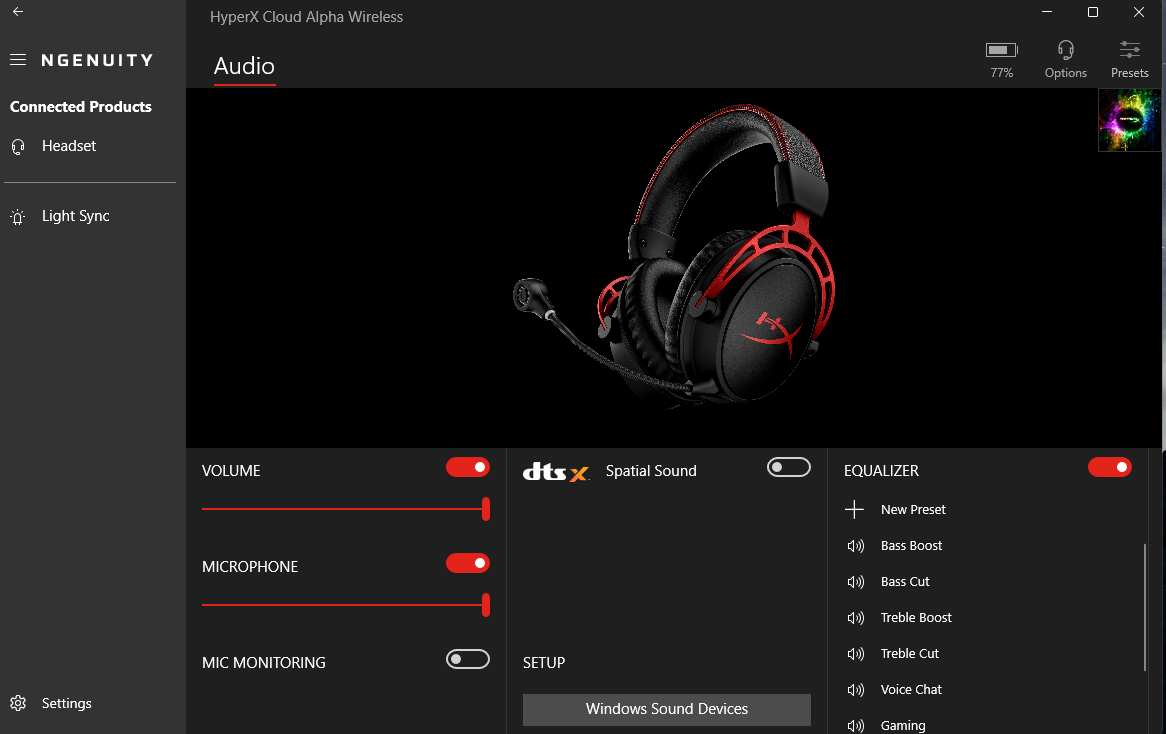1166x734 pixels.
Task: Select the Bass Cut preset
Action: [x=905, y=582]
